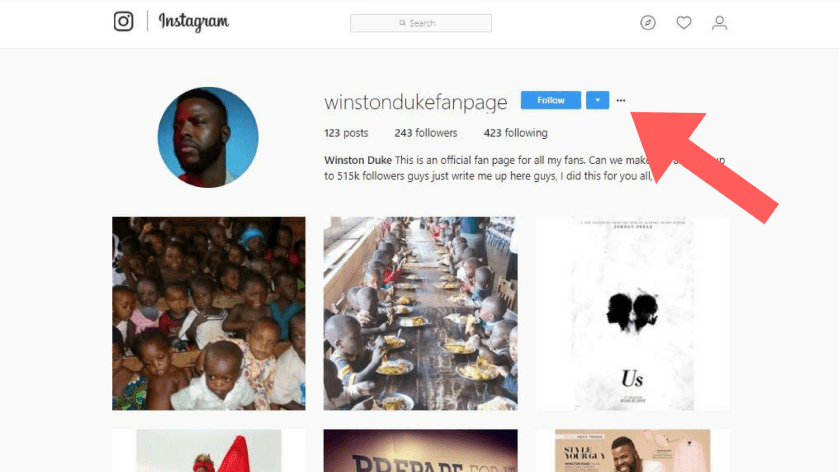This screenshot has width=839, height=472.
Task: View the 243 followers list
Action: click(x=426, y=133)
